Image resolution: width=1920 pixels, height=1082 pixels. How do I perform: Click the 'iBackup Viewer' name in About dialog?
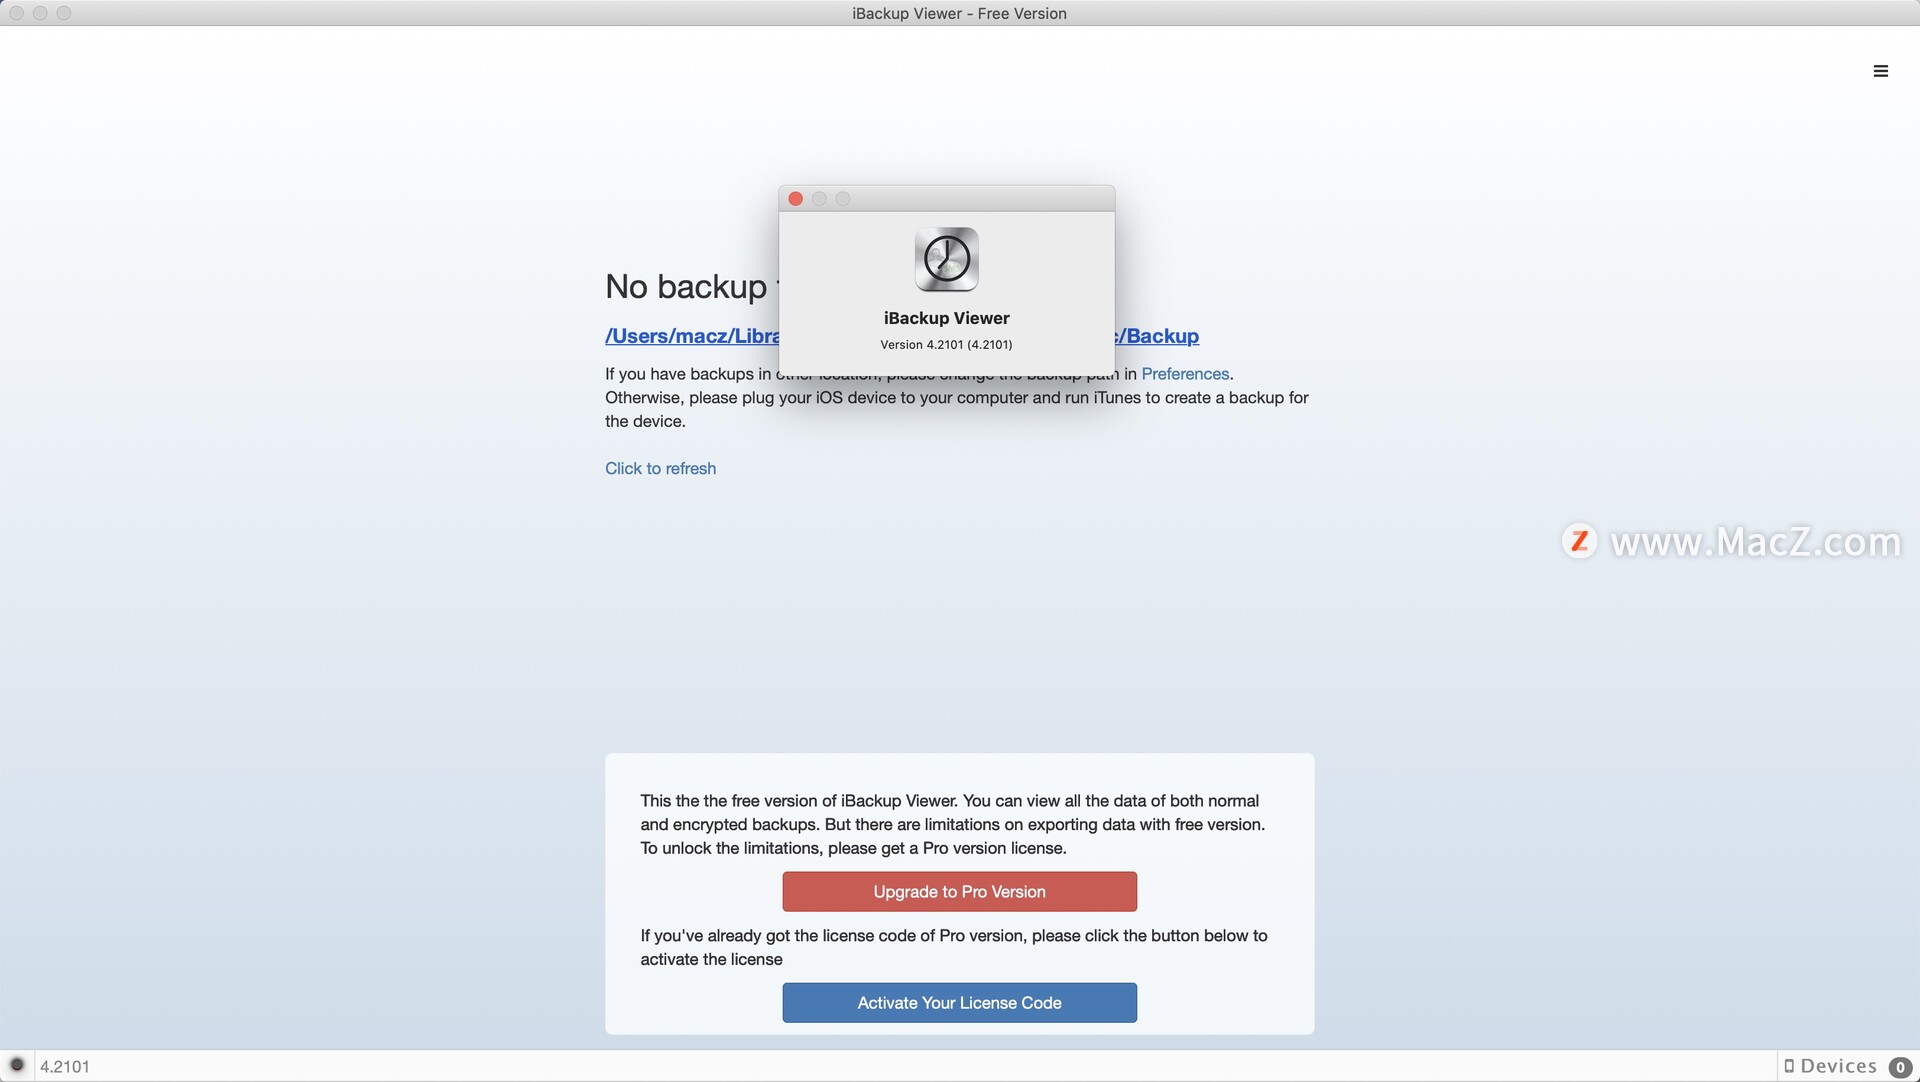946,318
